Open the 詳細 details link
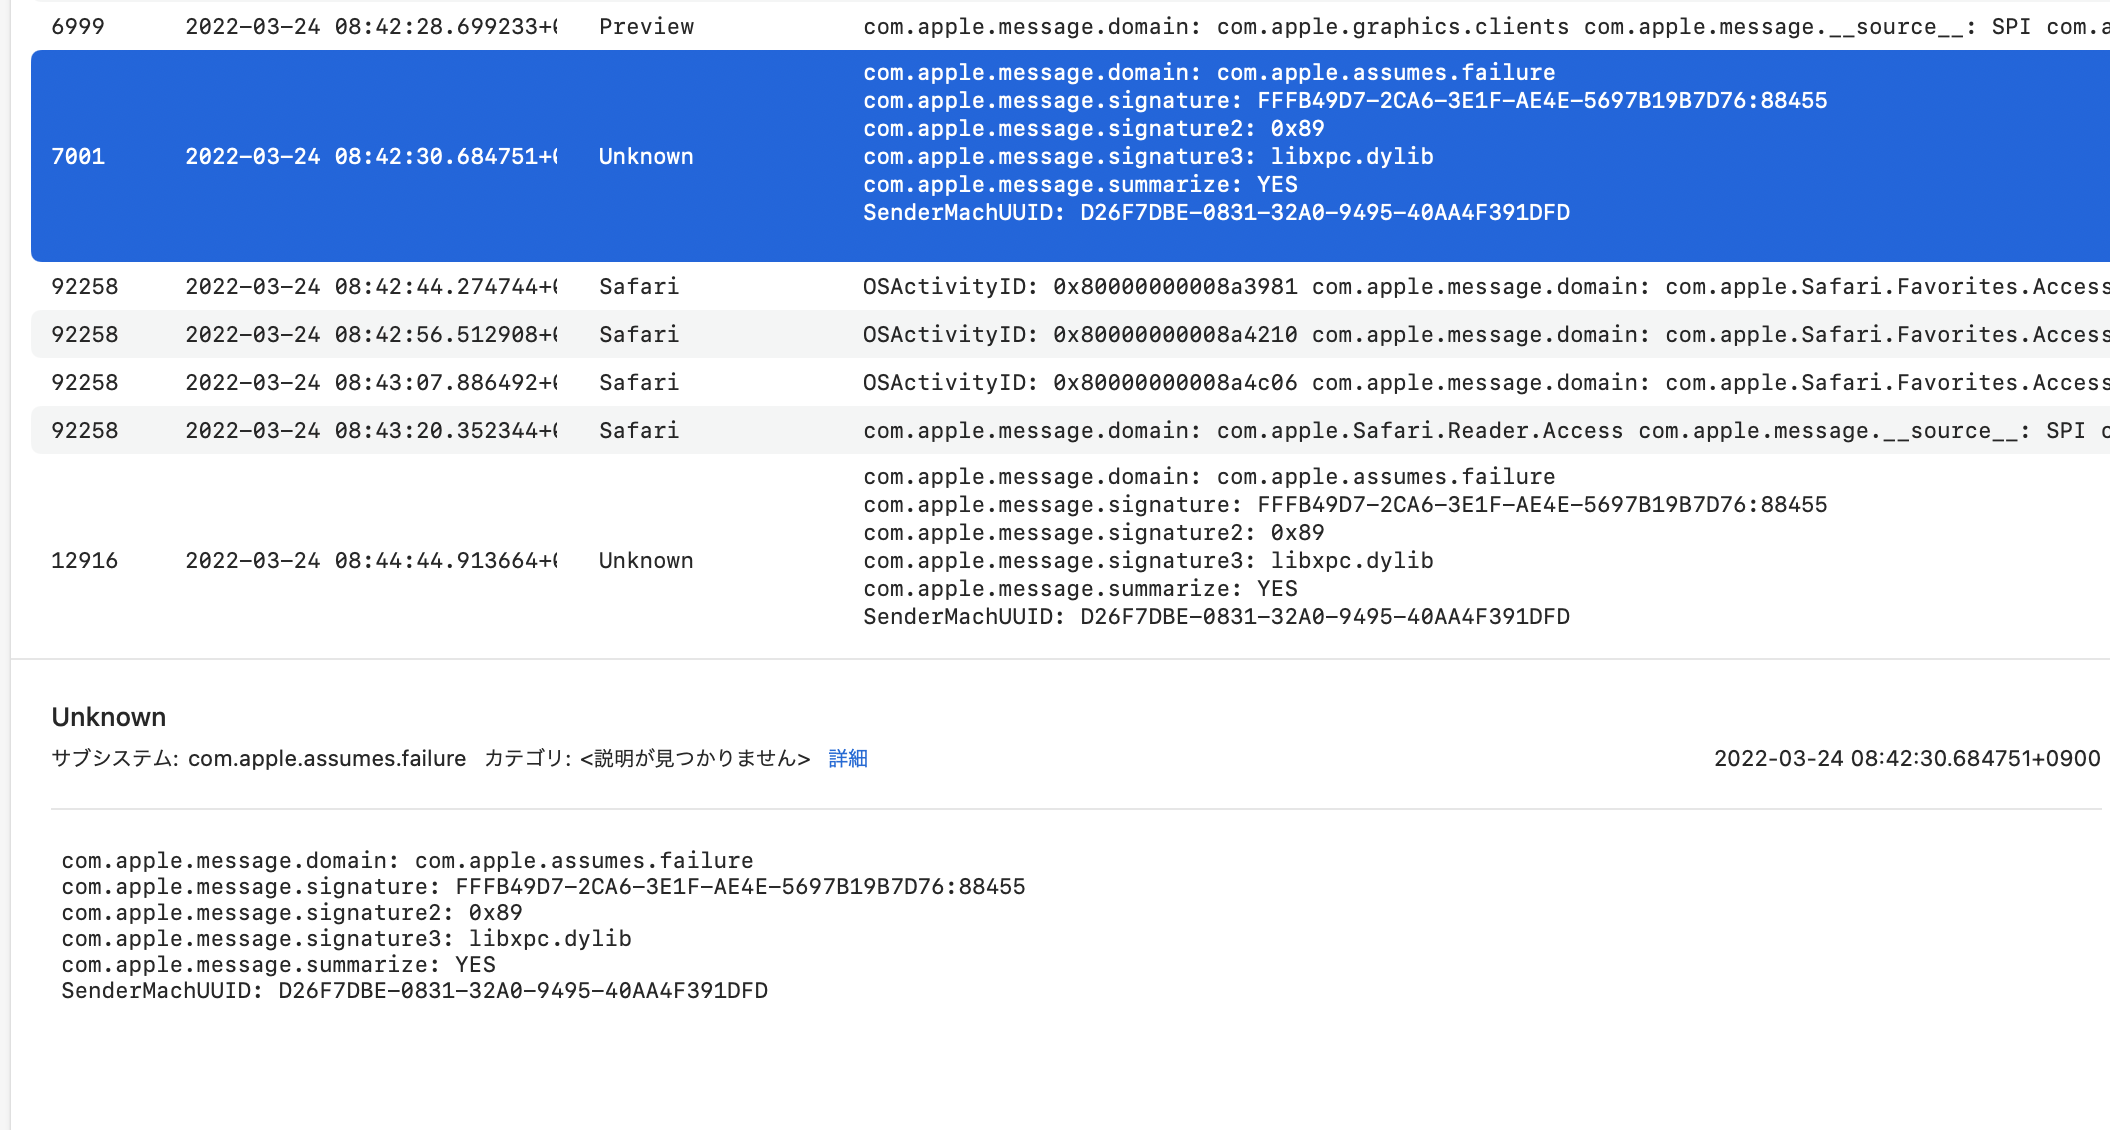This screenshot has height=1130, width=2110. click(x=847, y=759)
